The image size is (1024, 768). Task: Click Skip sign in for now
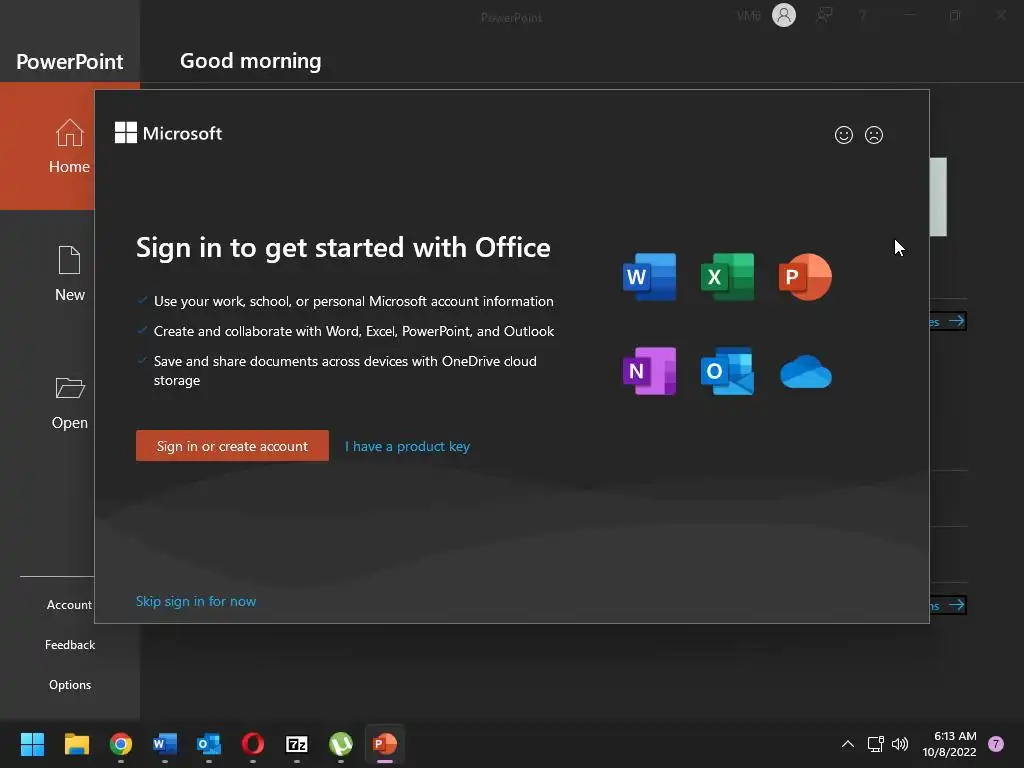tap(196, 601)
